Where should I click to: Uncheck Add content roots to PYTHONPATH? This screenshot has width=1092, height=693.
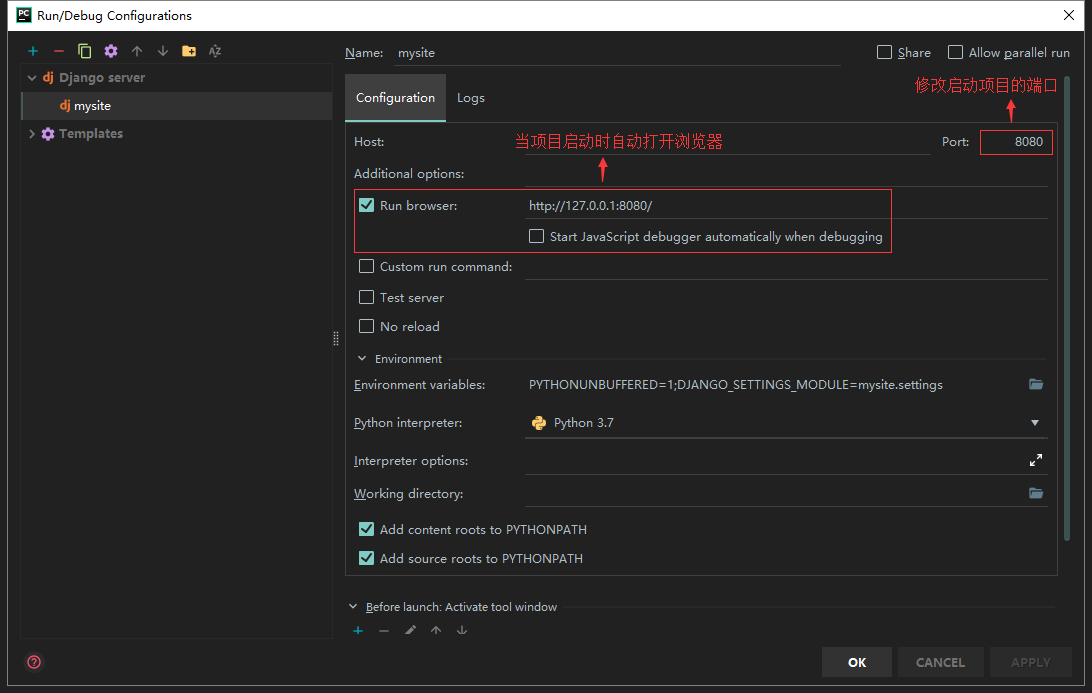pyautogui.click(x=366, y=529)
